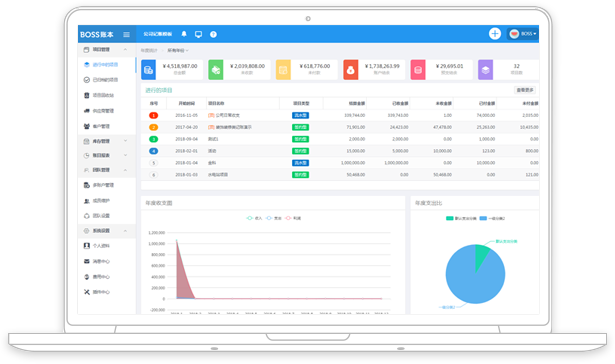Toggle the green legend entry of pie chart
Screen dimensions: 615x364
pyautogui.click(x=461, y=218)
